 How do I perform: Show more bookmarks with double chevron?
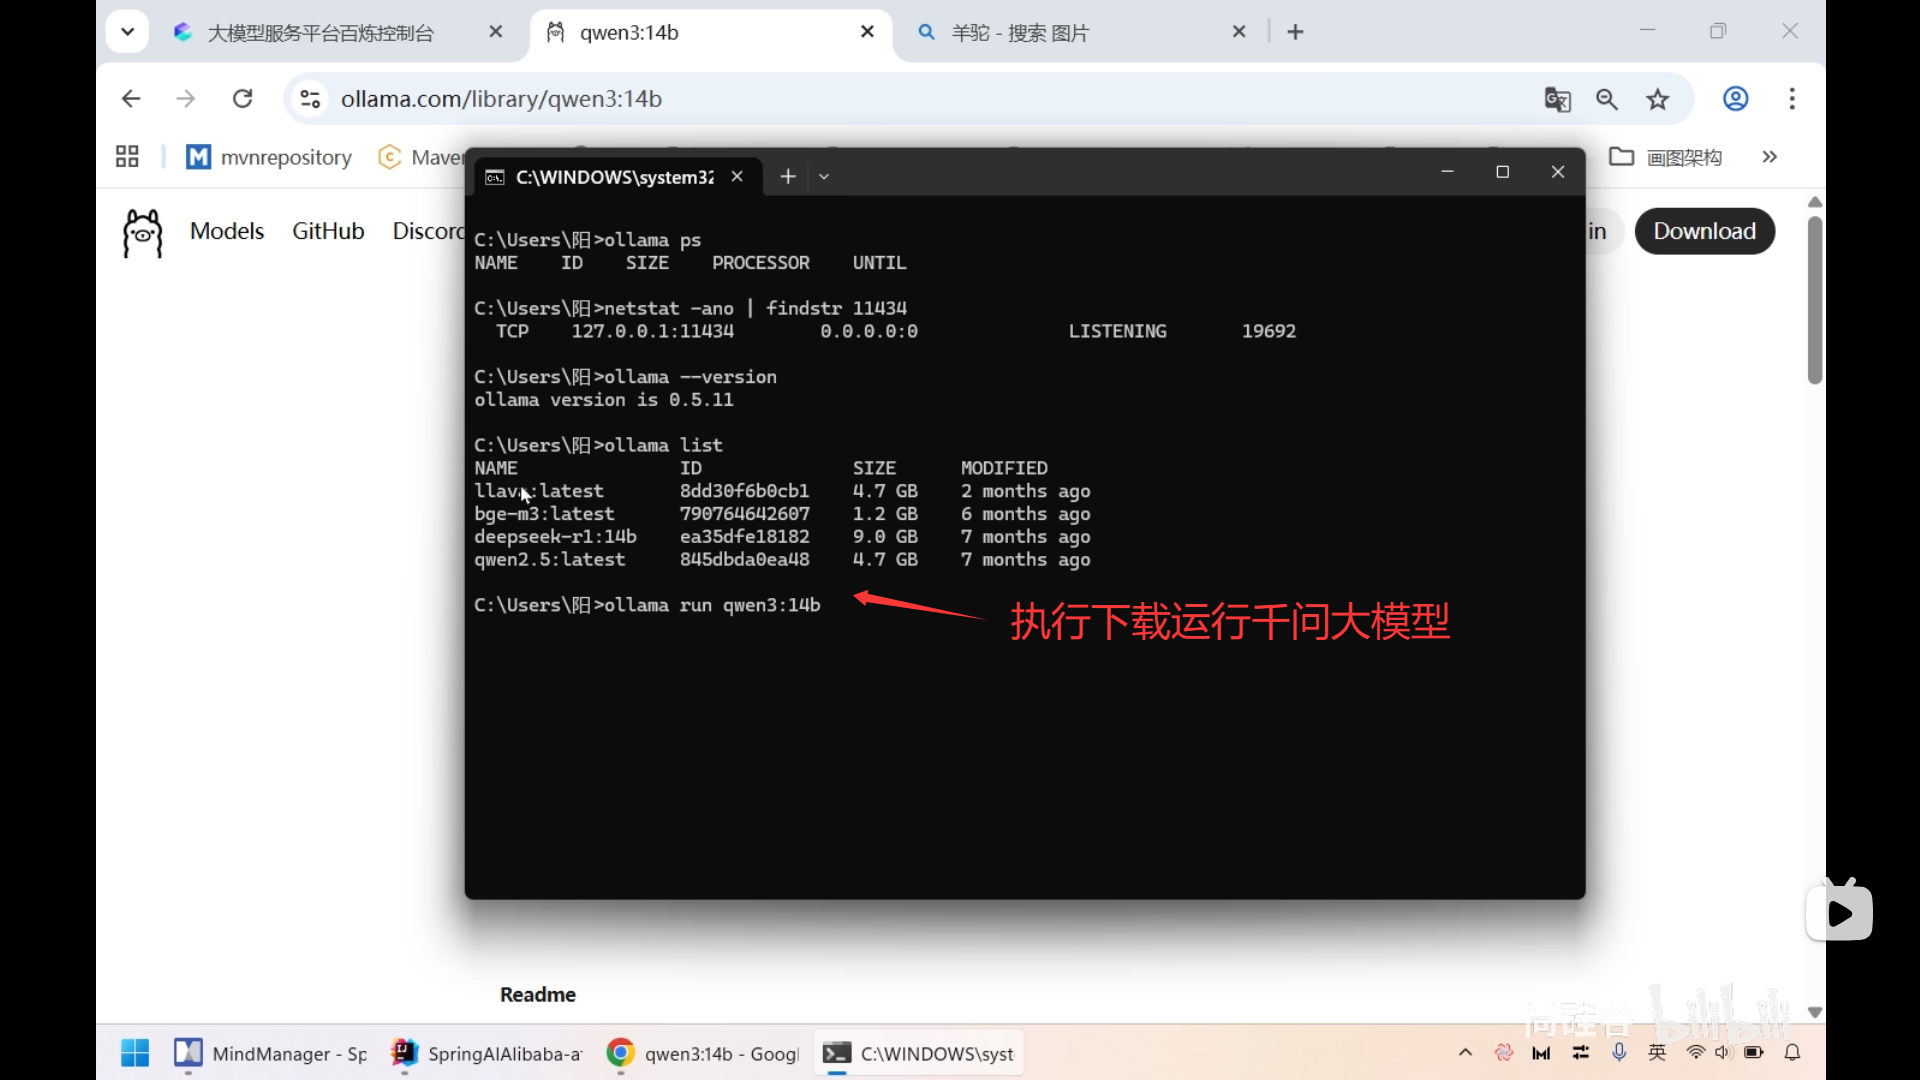tap(1770, 157)
